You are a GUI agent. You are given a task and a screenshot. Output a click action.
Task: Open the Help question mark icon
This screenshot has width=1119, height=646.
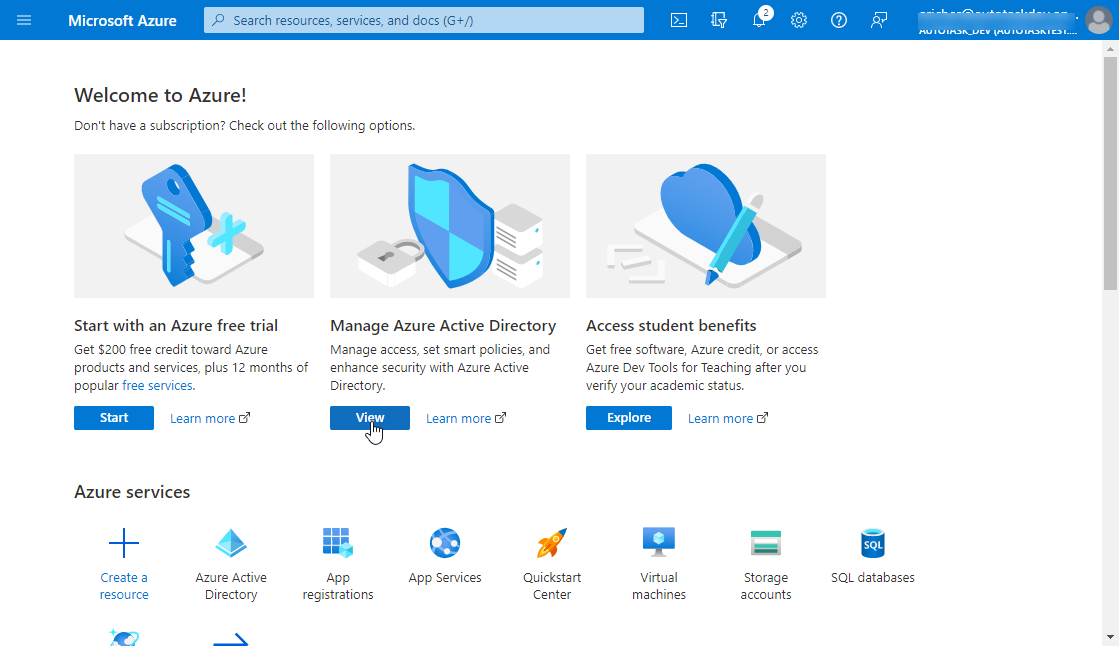(839, 20)
